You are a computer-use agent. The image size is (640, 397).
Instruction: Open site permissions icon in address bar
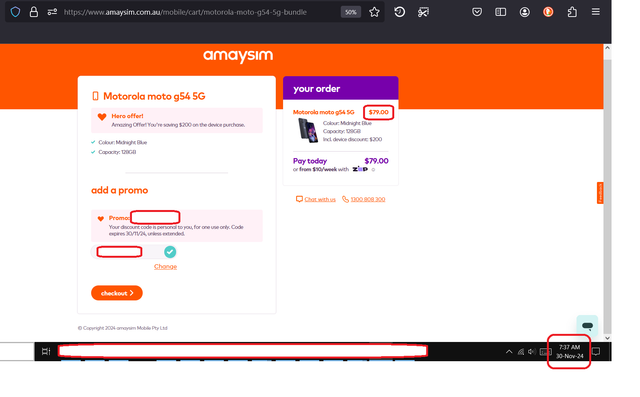click(52, 12)
